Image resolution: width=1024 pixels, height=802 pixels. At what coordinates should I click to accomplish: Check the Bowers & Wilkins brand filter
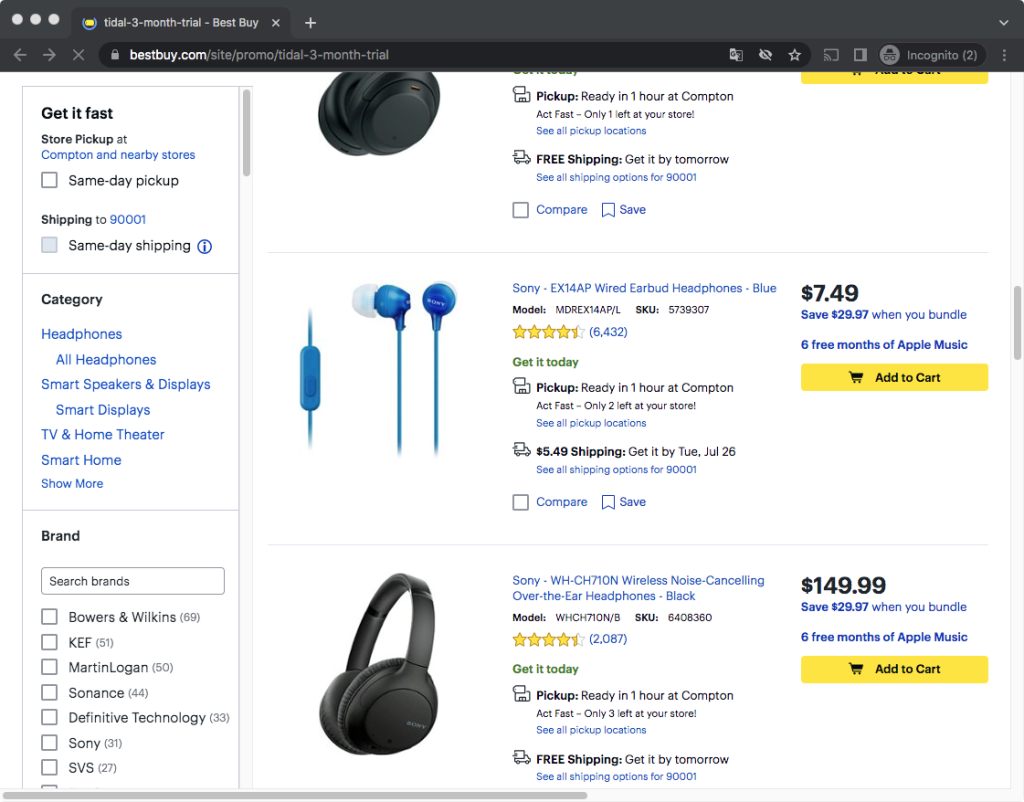49,617
